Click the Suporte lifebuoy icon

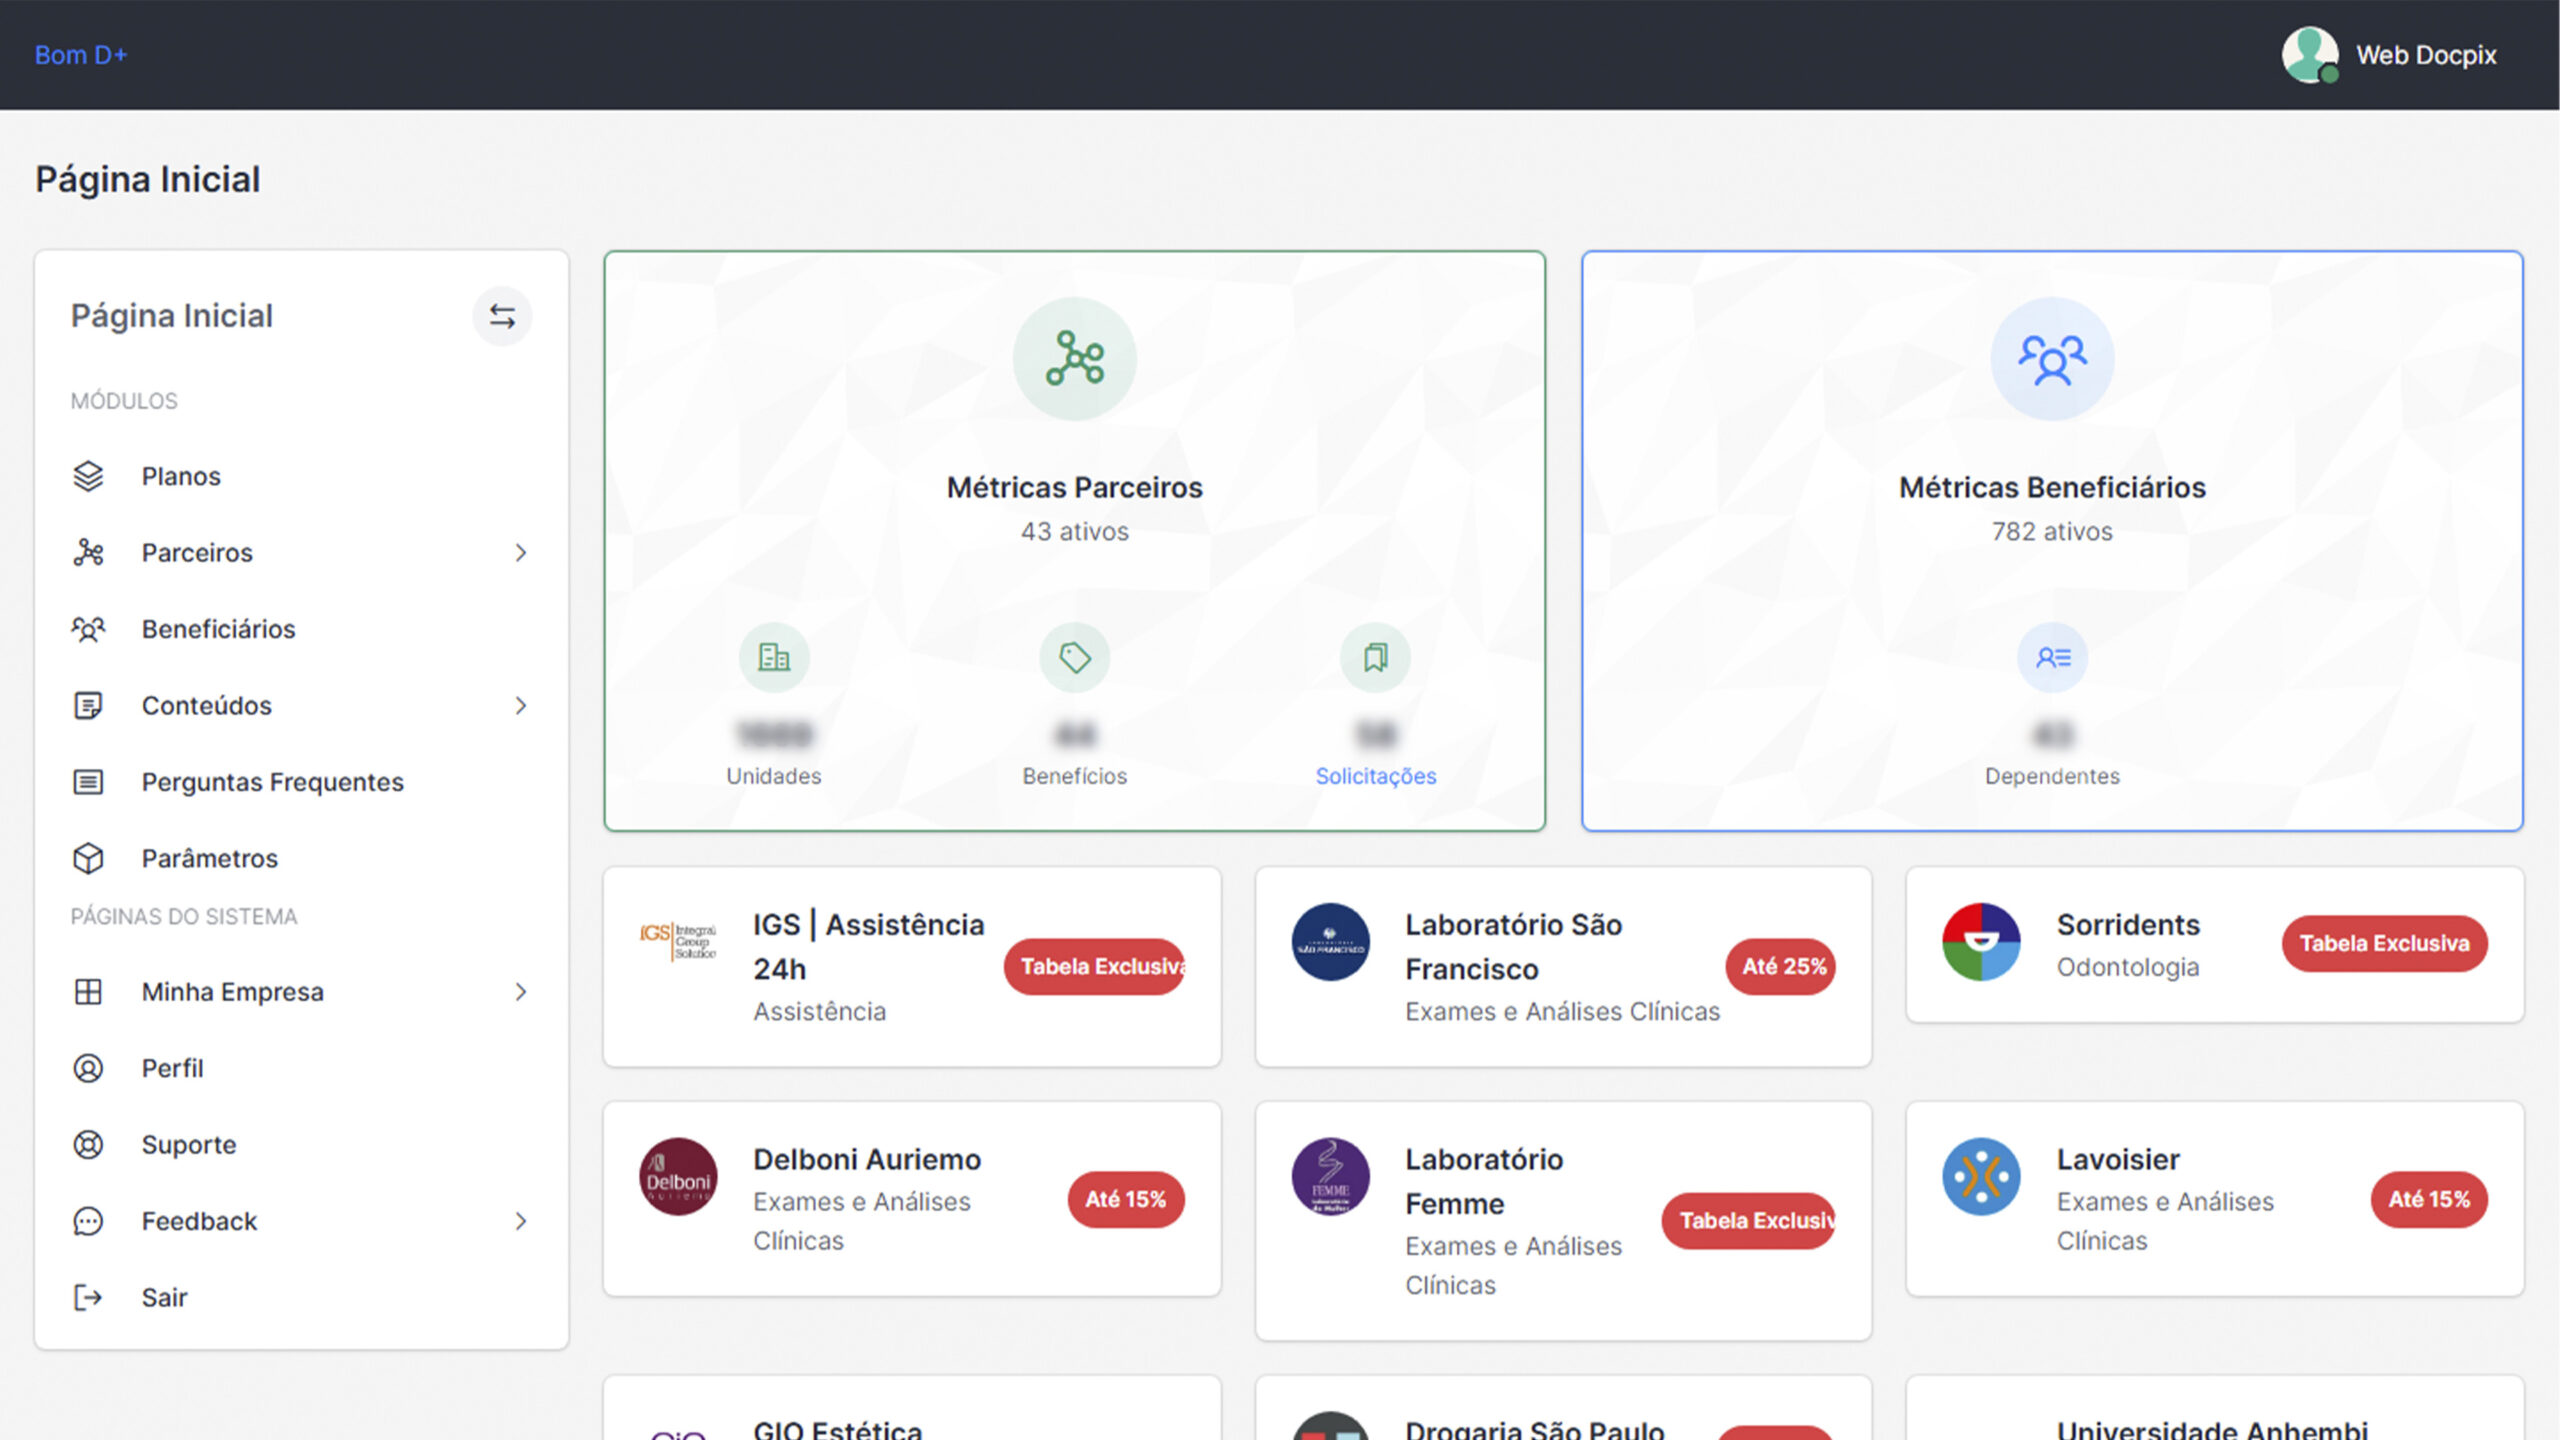coord(88,1145)
